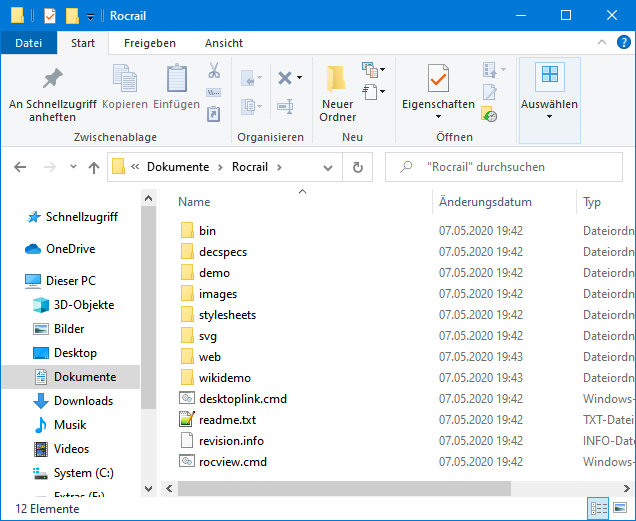The image size is (636, 521).
Task: Open the Ansicht ribbon tab
Action: [x=223, y=43]
